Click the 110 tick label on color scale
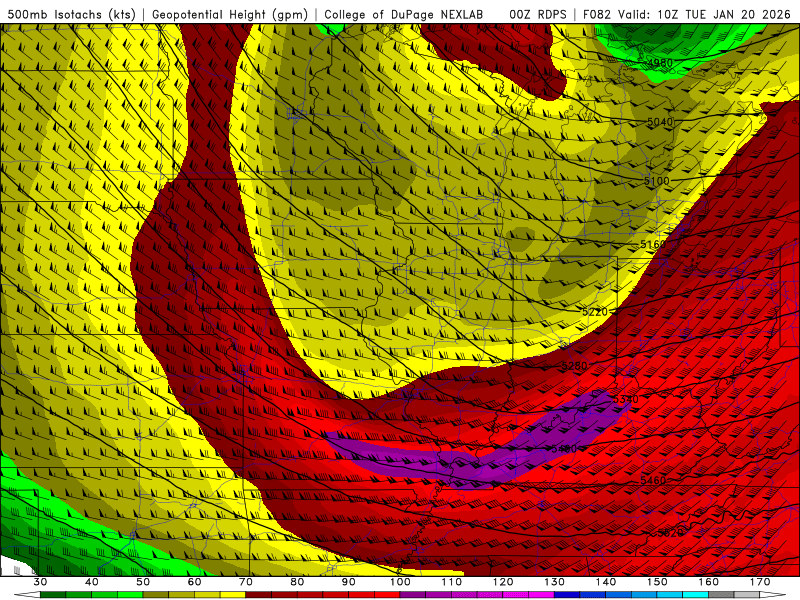800x600 pixels. [x=452, y=582]
